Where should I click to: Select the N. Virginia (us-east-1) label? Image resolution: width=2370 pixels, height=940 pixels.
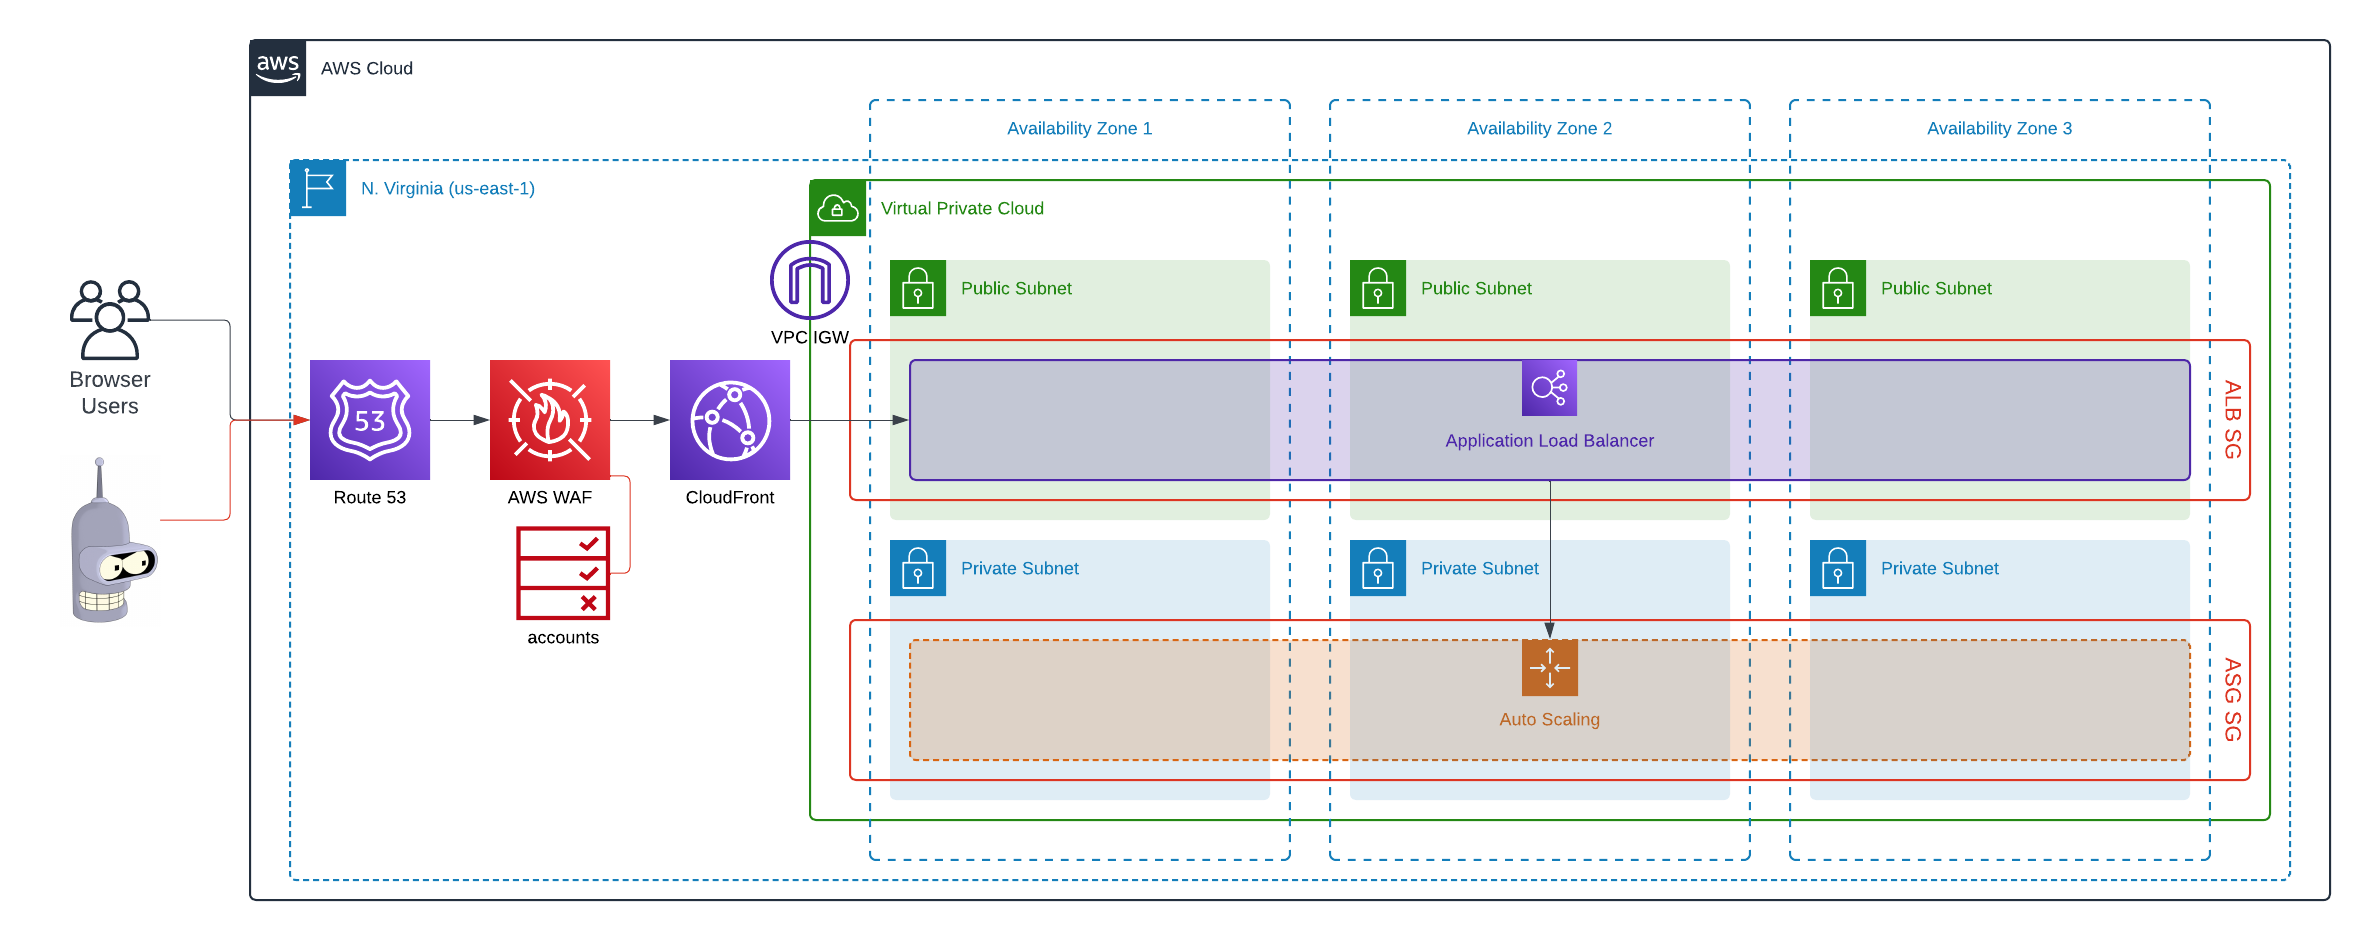[448, 188]
